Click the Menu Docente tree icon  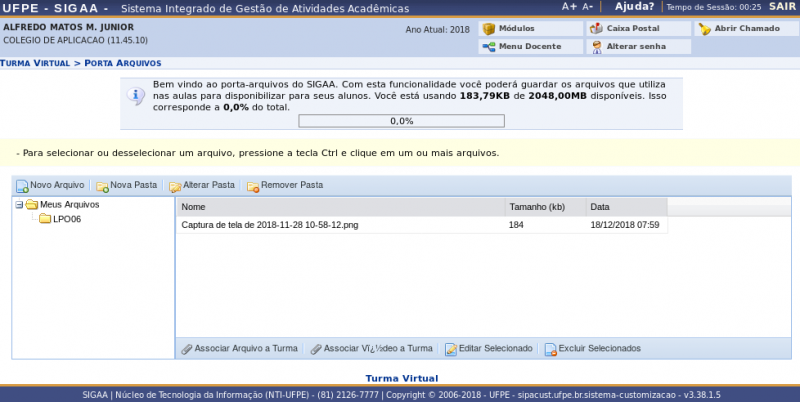489,47
